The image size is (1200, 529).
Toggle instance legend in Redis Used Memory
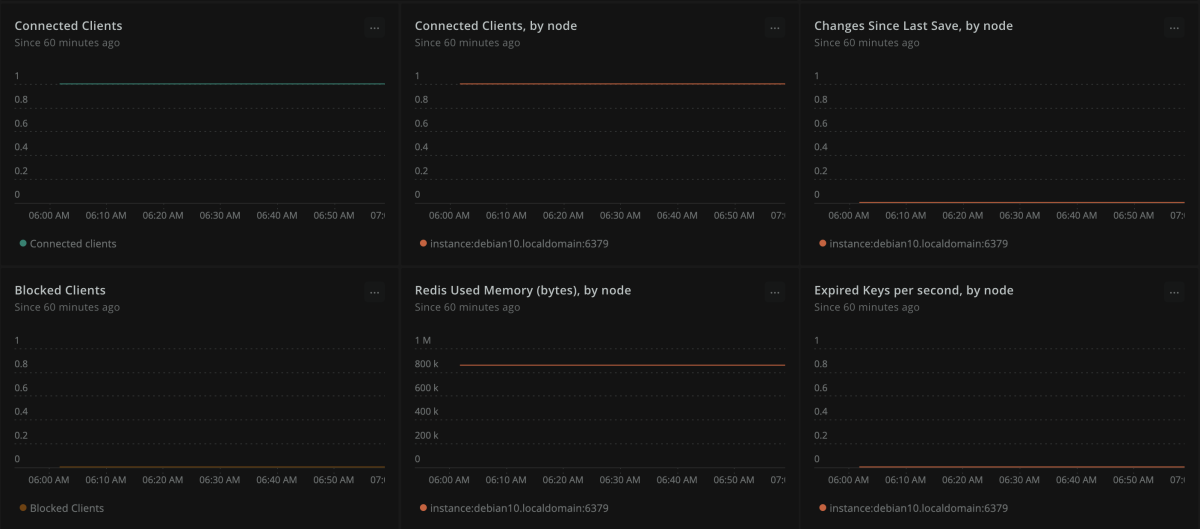pos(519,508)
